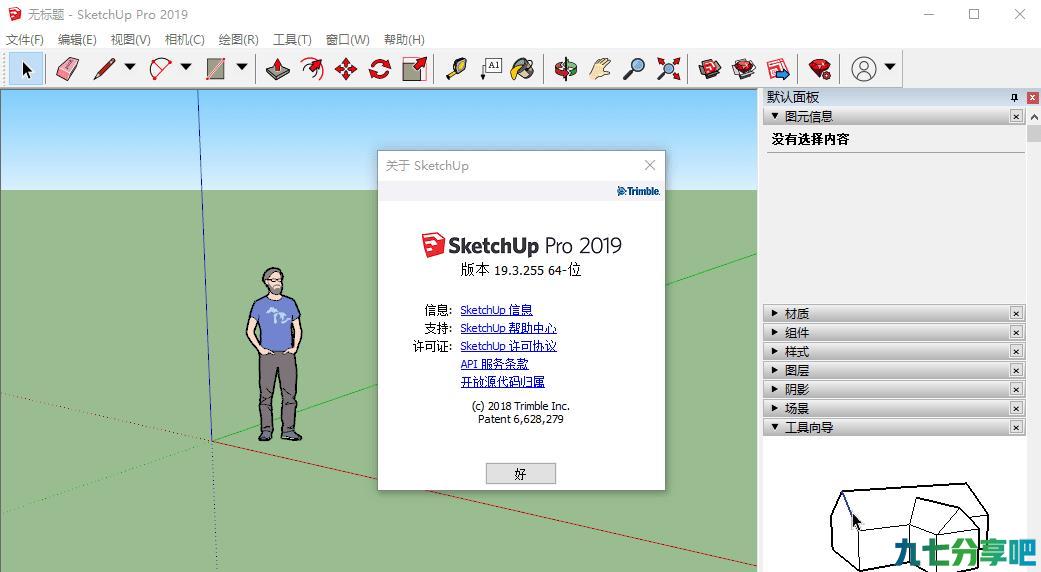The image size is (1041, 572).
Task: Open the account dropdown arrow
Action: (x=890, y=67)
